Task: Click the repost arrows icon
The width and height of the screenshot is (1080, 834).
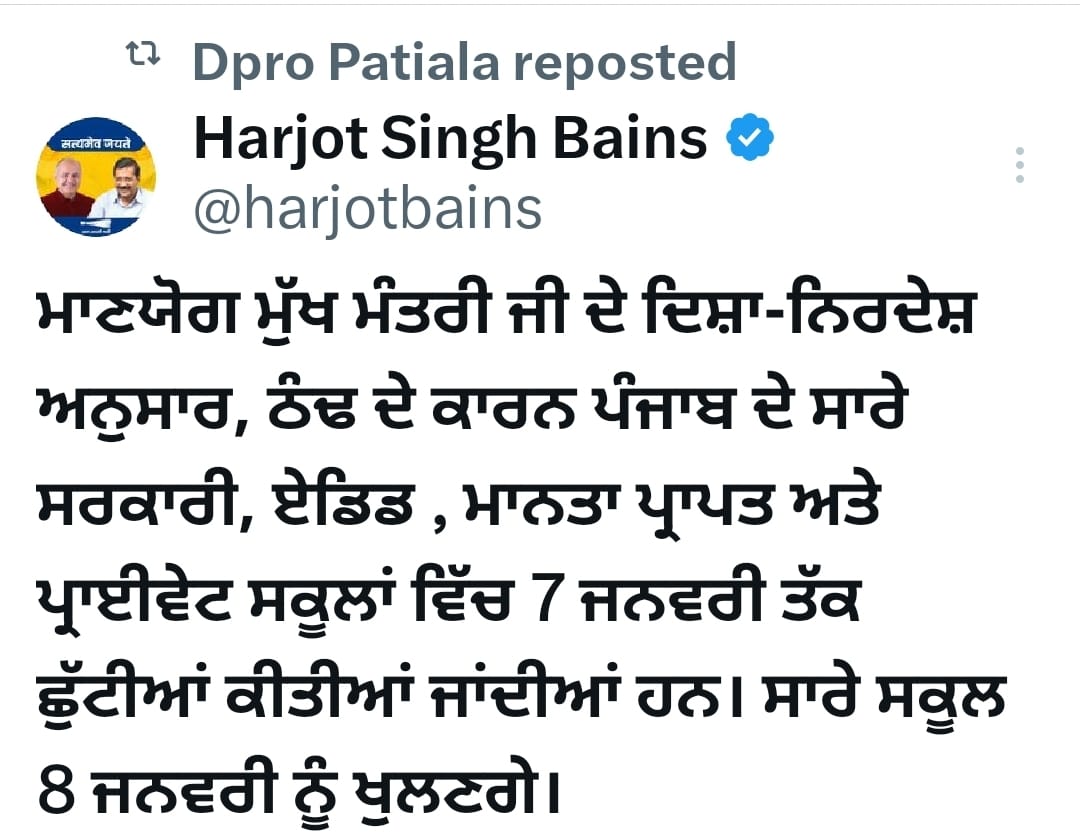Action: pos(143,53)
